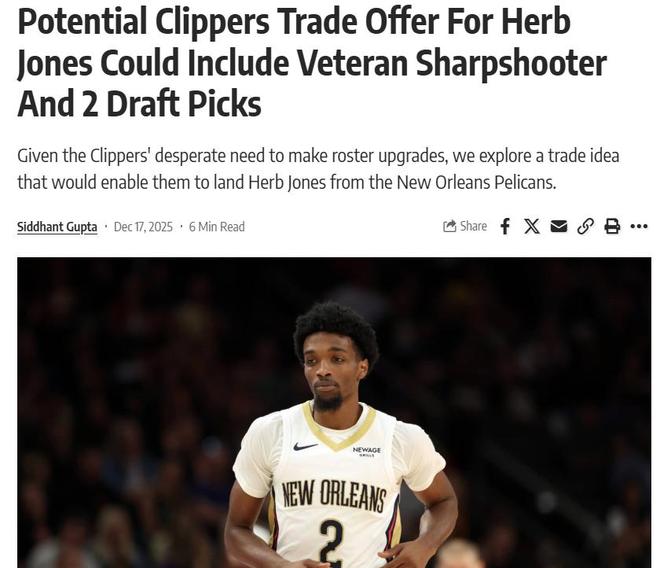The height and width of the screenshot is (568, 660).
Task: Copy article link with chain icon
Action: [x=585, y=227]
